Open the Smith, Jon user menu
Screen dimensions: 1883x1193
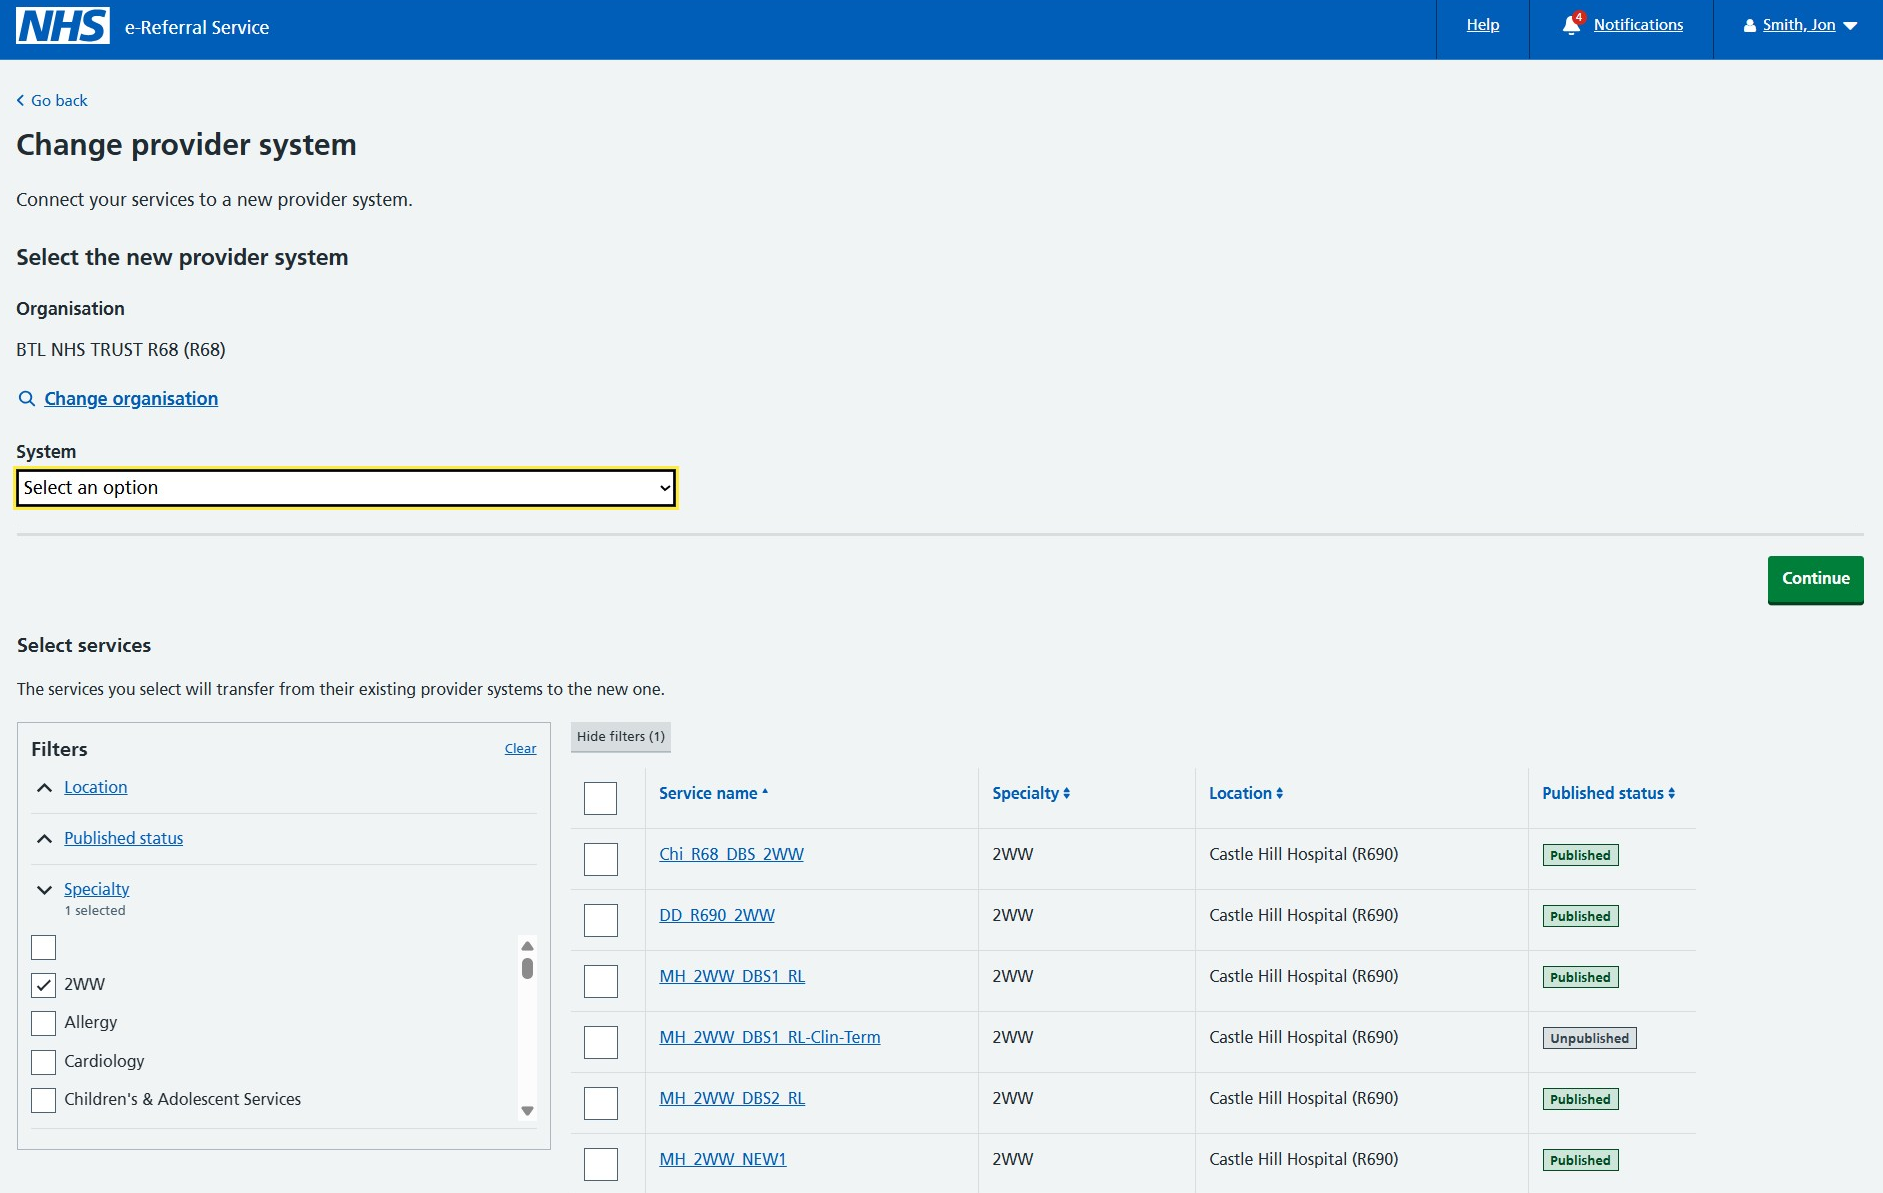tap(1800, 26)
